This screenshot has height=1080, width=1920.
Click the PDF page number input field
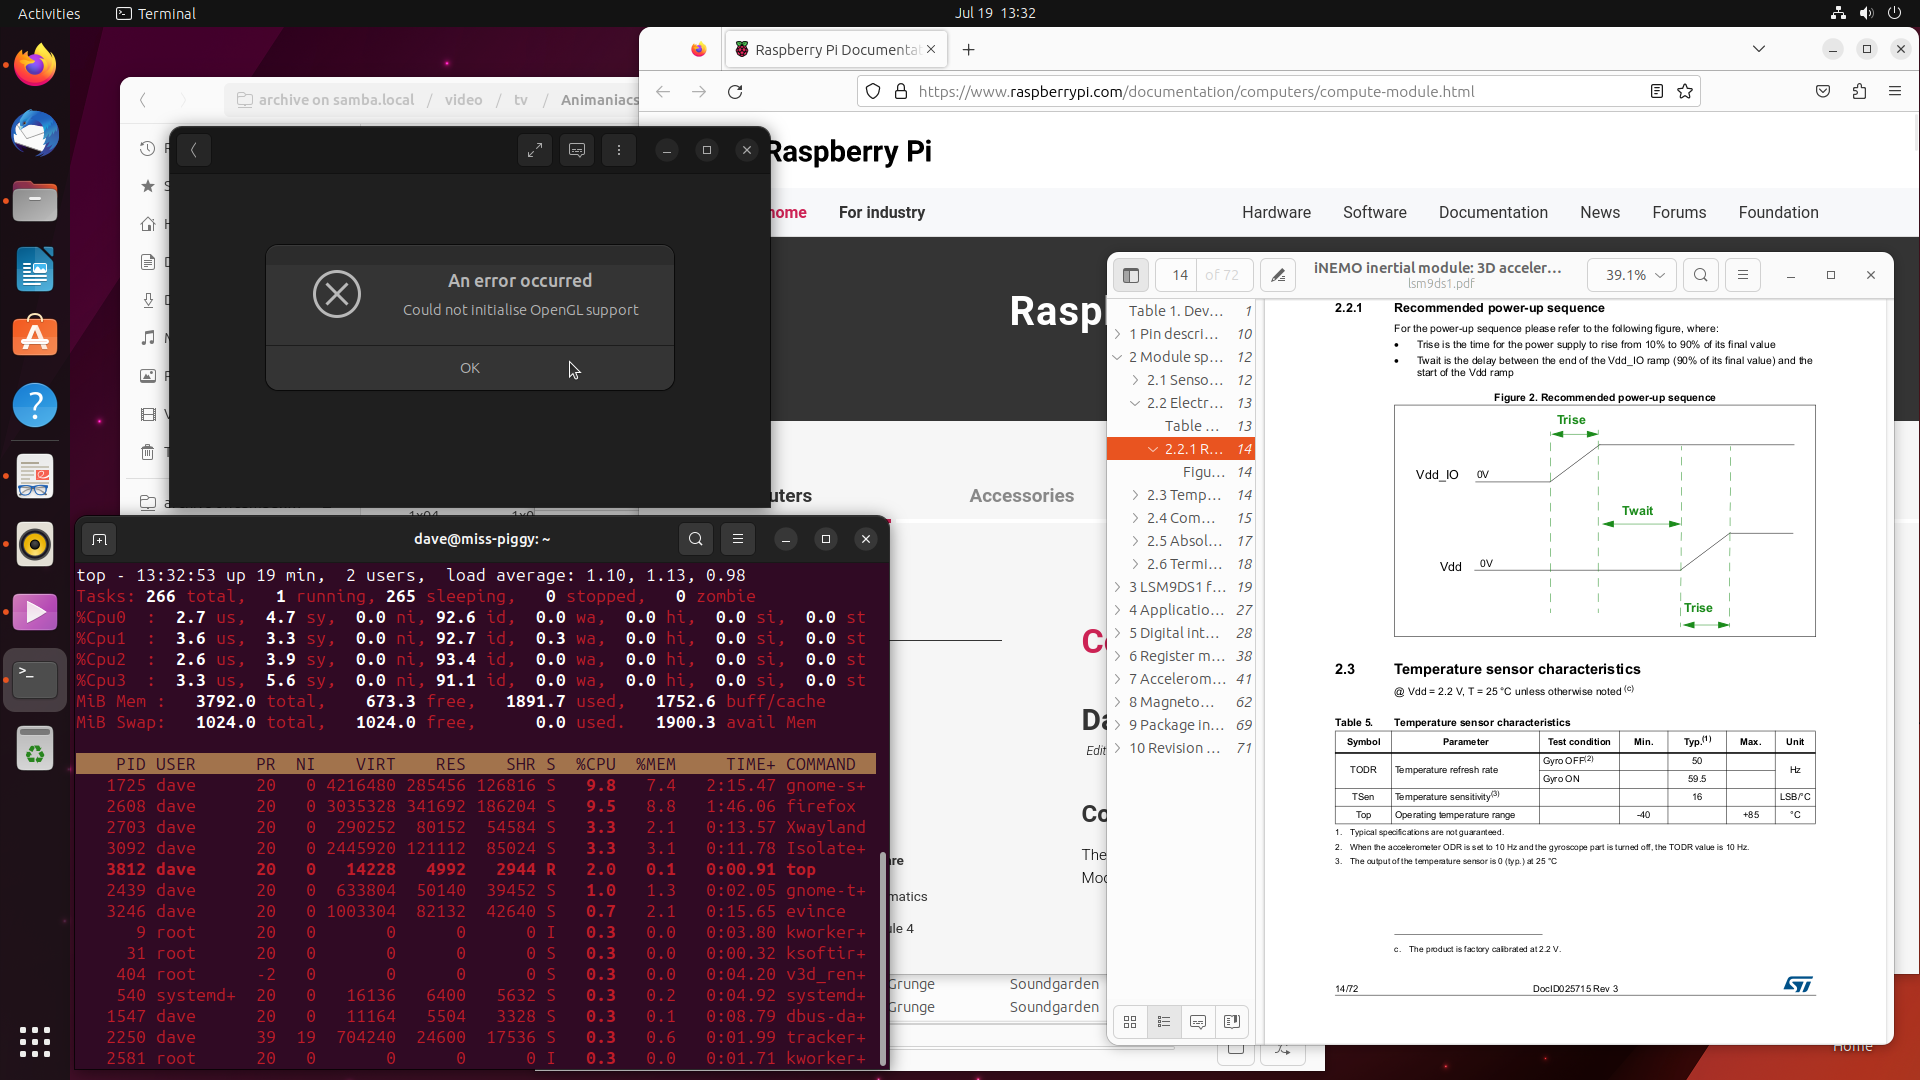point(1179,274)
